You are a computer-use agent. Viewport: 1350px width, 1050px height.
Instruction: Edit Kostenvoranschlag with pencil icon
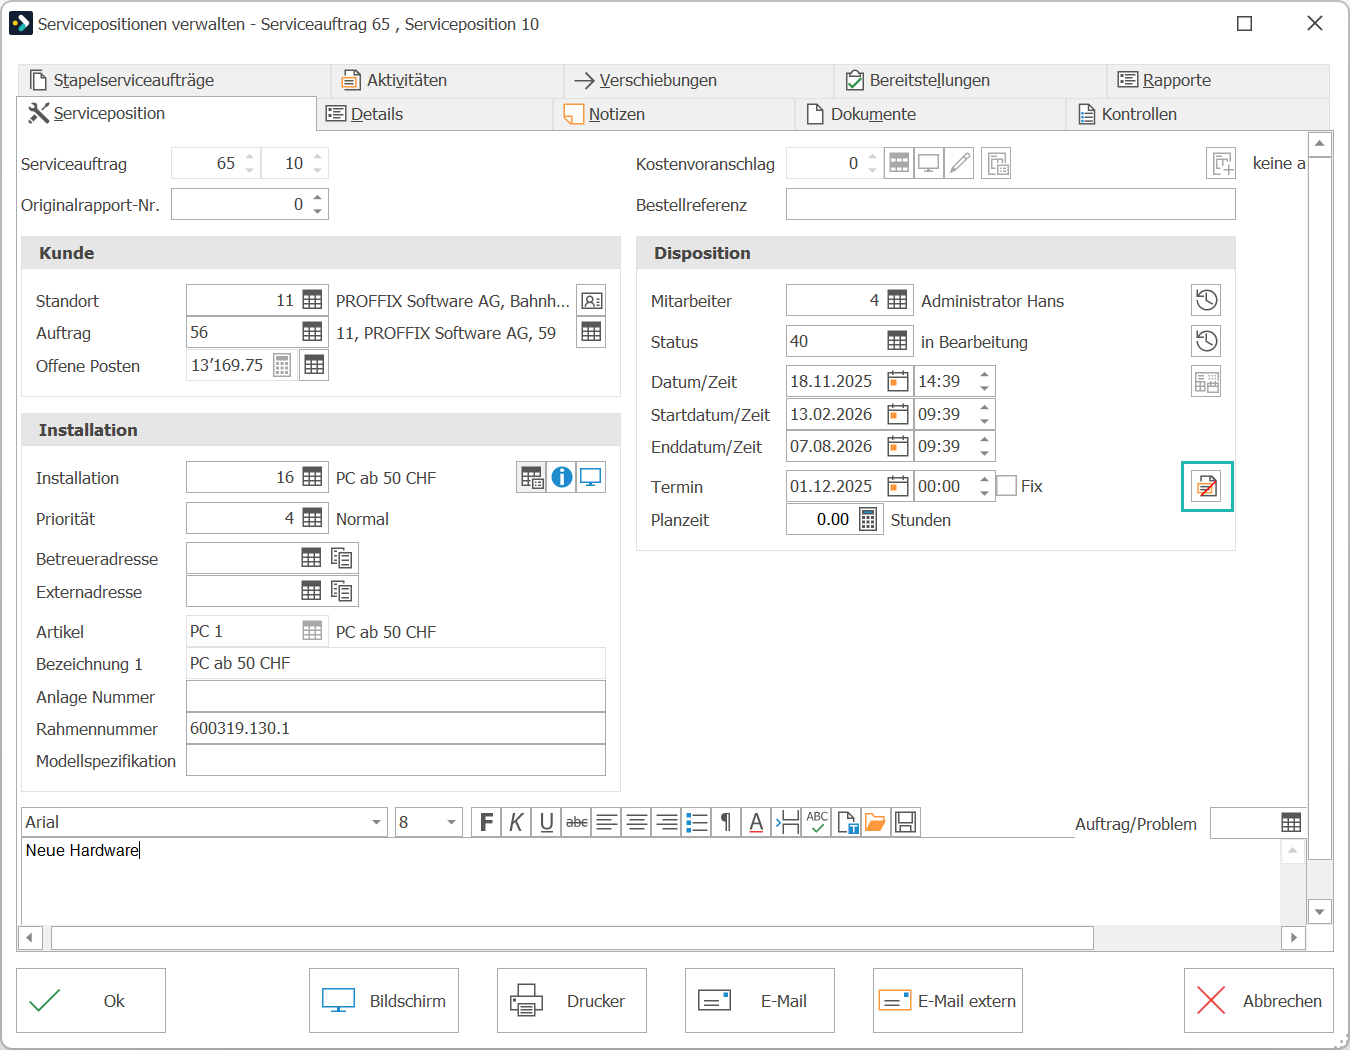pyautogui.click(x=959, y=163)
